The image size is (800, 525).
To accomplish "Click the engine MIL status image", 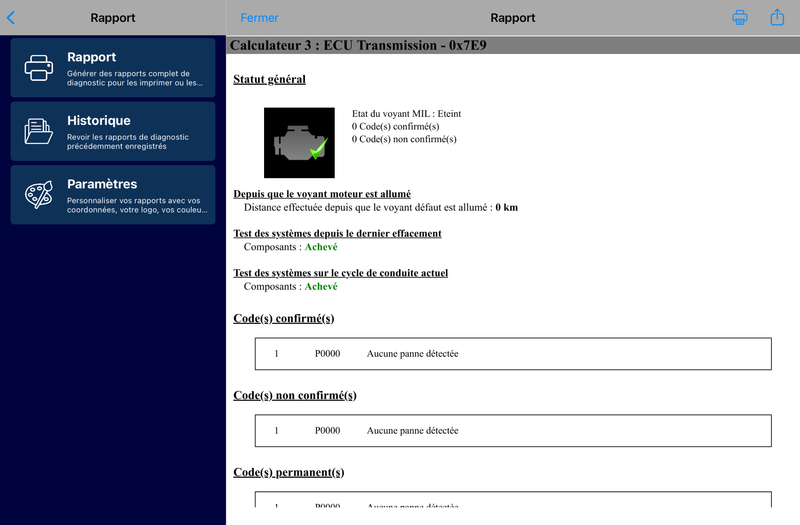I will (299, 143).
